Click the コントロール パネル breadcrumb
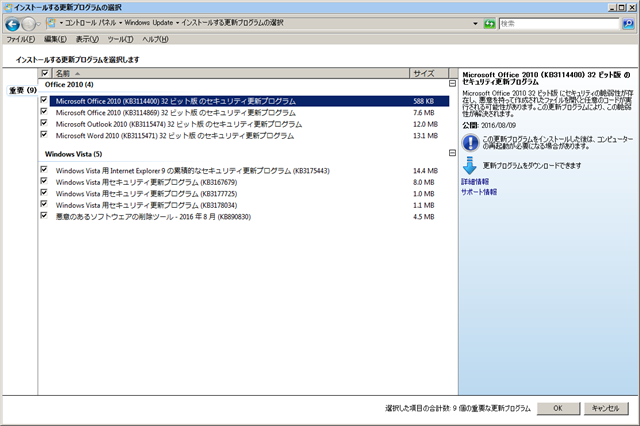The image size is (640, 426). [x=91, y=23]
